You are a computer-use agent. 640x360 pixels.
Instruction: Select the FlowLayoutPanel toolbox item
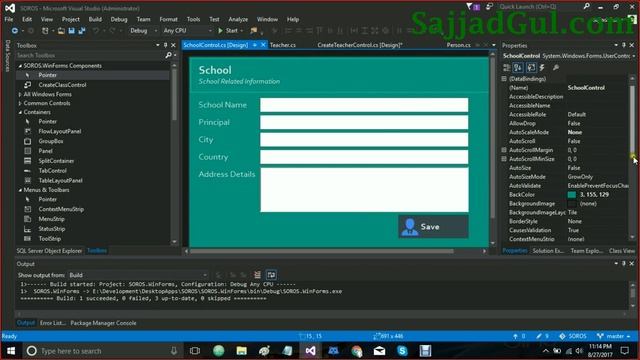coord(60,131)
